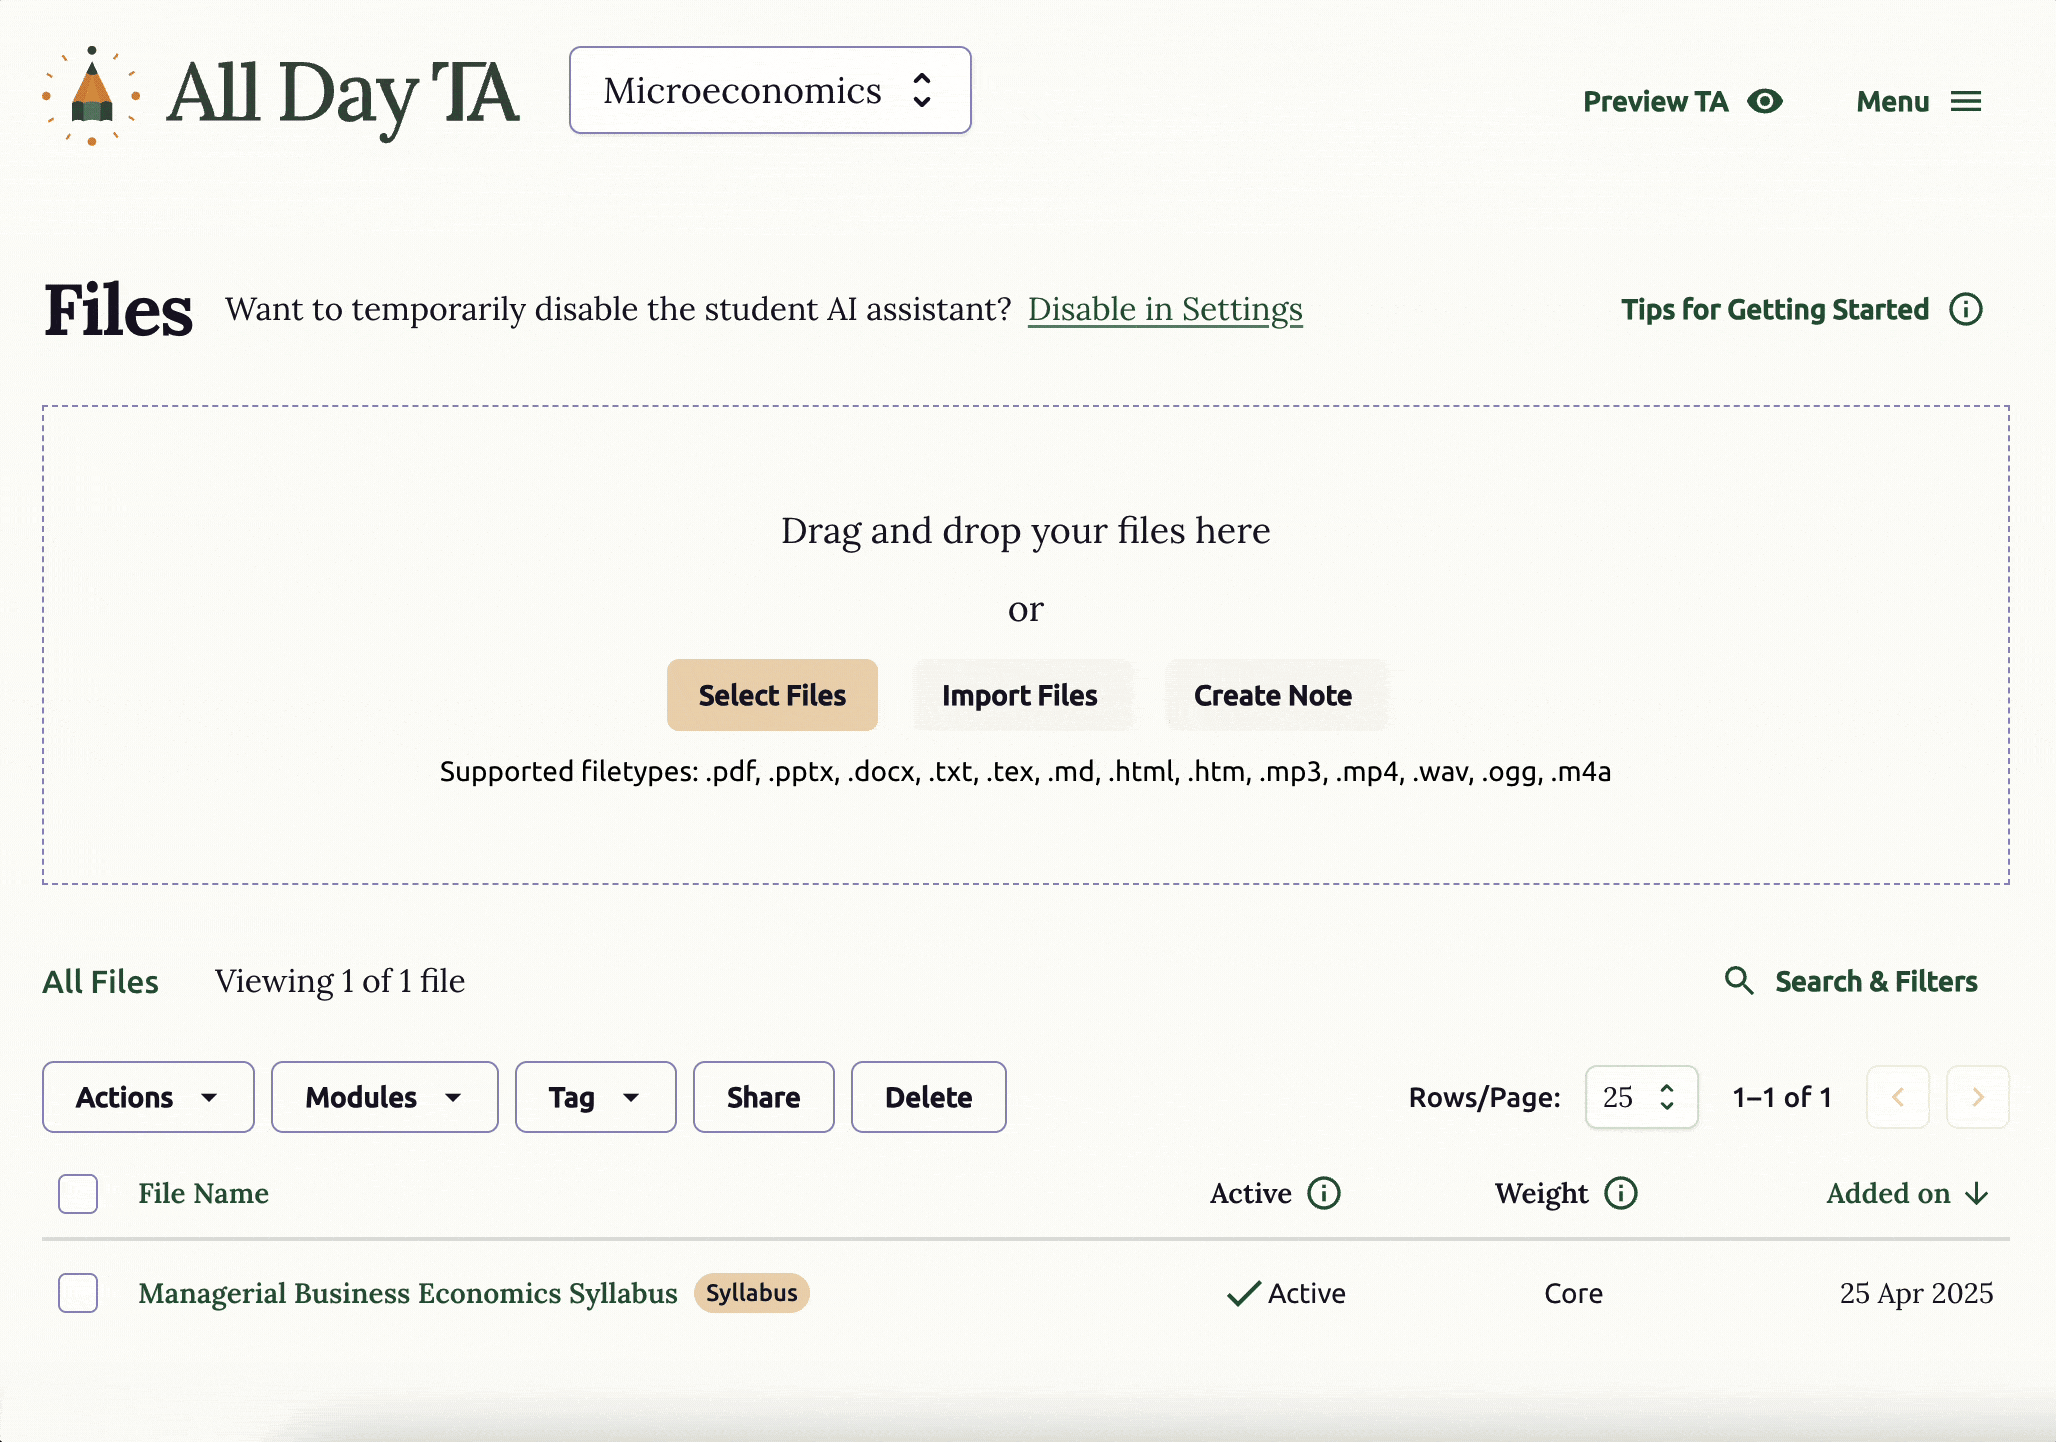2056x1442 pixels.
Task: Click the Active column info icon
Action: [x=1324, y=1193]
